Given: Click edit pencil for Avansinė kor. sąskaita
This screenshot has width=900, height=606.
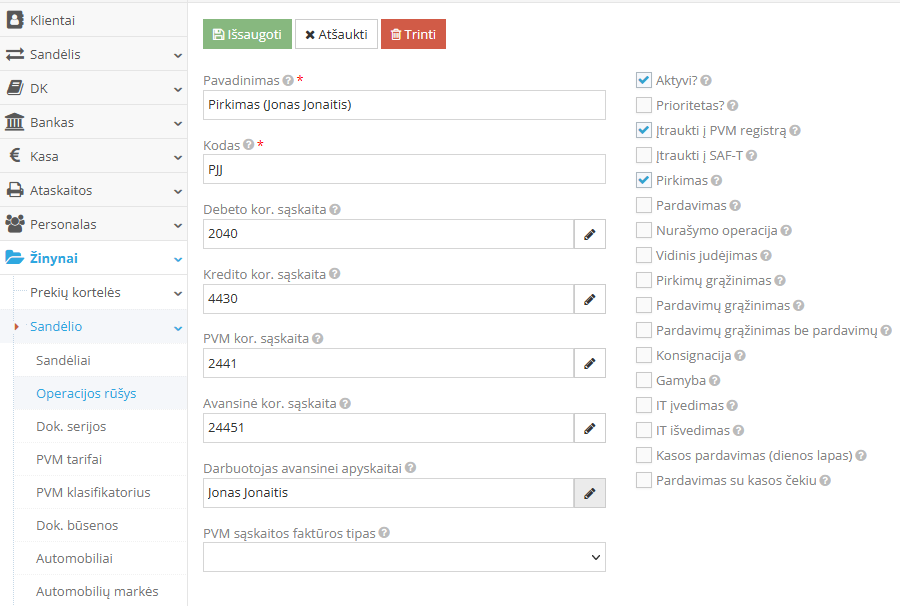Looking at the screenshot, I should tap(589, 428).
